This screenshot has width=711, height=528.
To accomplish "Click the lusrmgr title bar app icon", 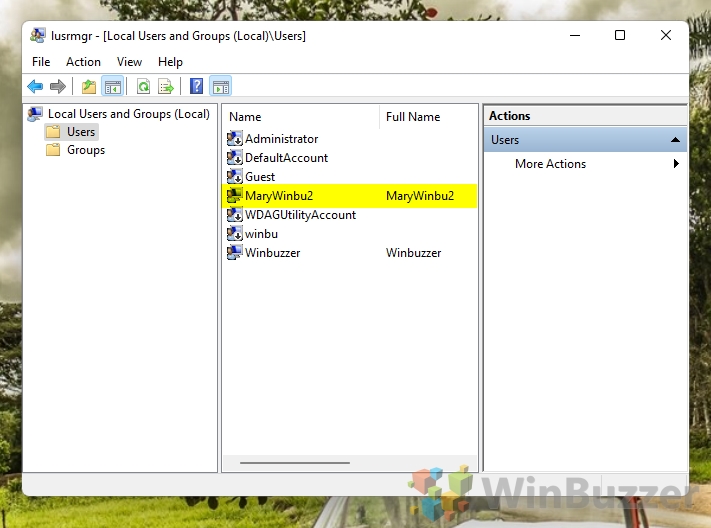I will pyautogui.click(x=38, y=35).
